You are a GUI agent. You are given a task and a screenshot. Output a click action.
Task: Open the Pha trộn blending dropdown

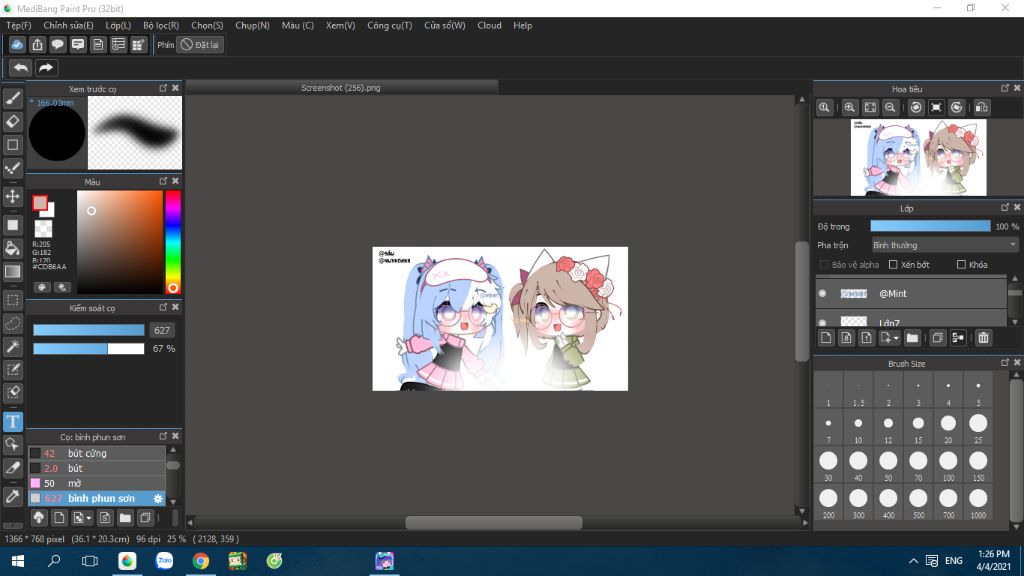tap(945, 245)
